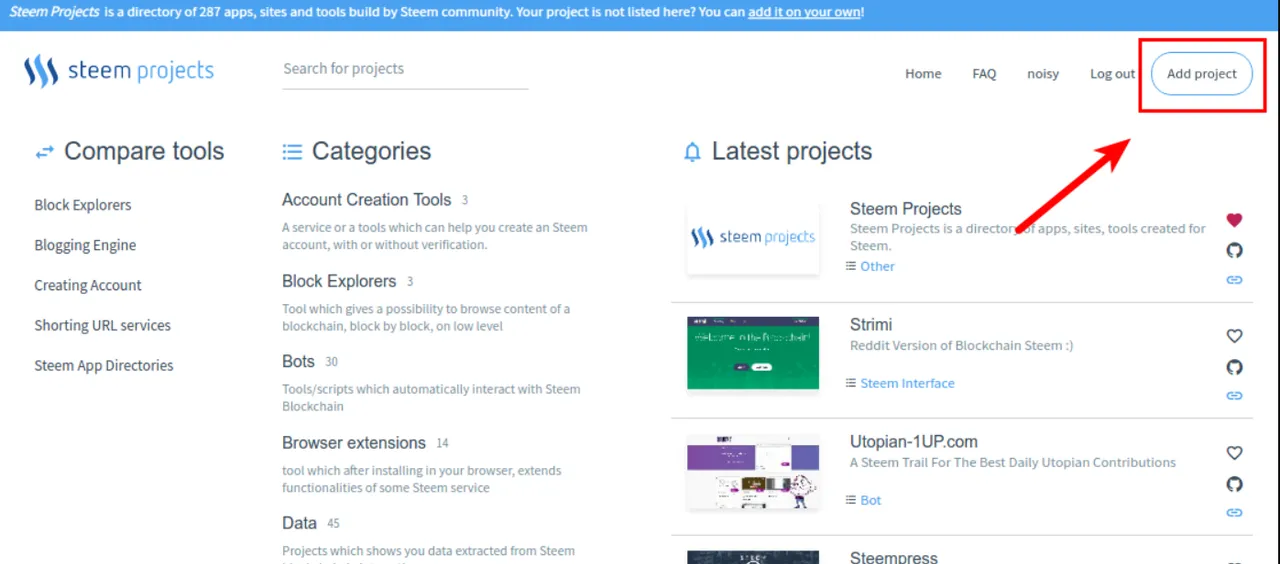Follow the 'add it on your own' banner link

click(805, 12)
